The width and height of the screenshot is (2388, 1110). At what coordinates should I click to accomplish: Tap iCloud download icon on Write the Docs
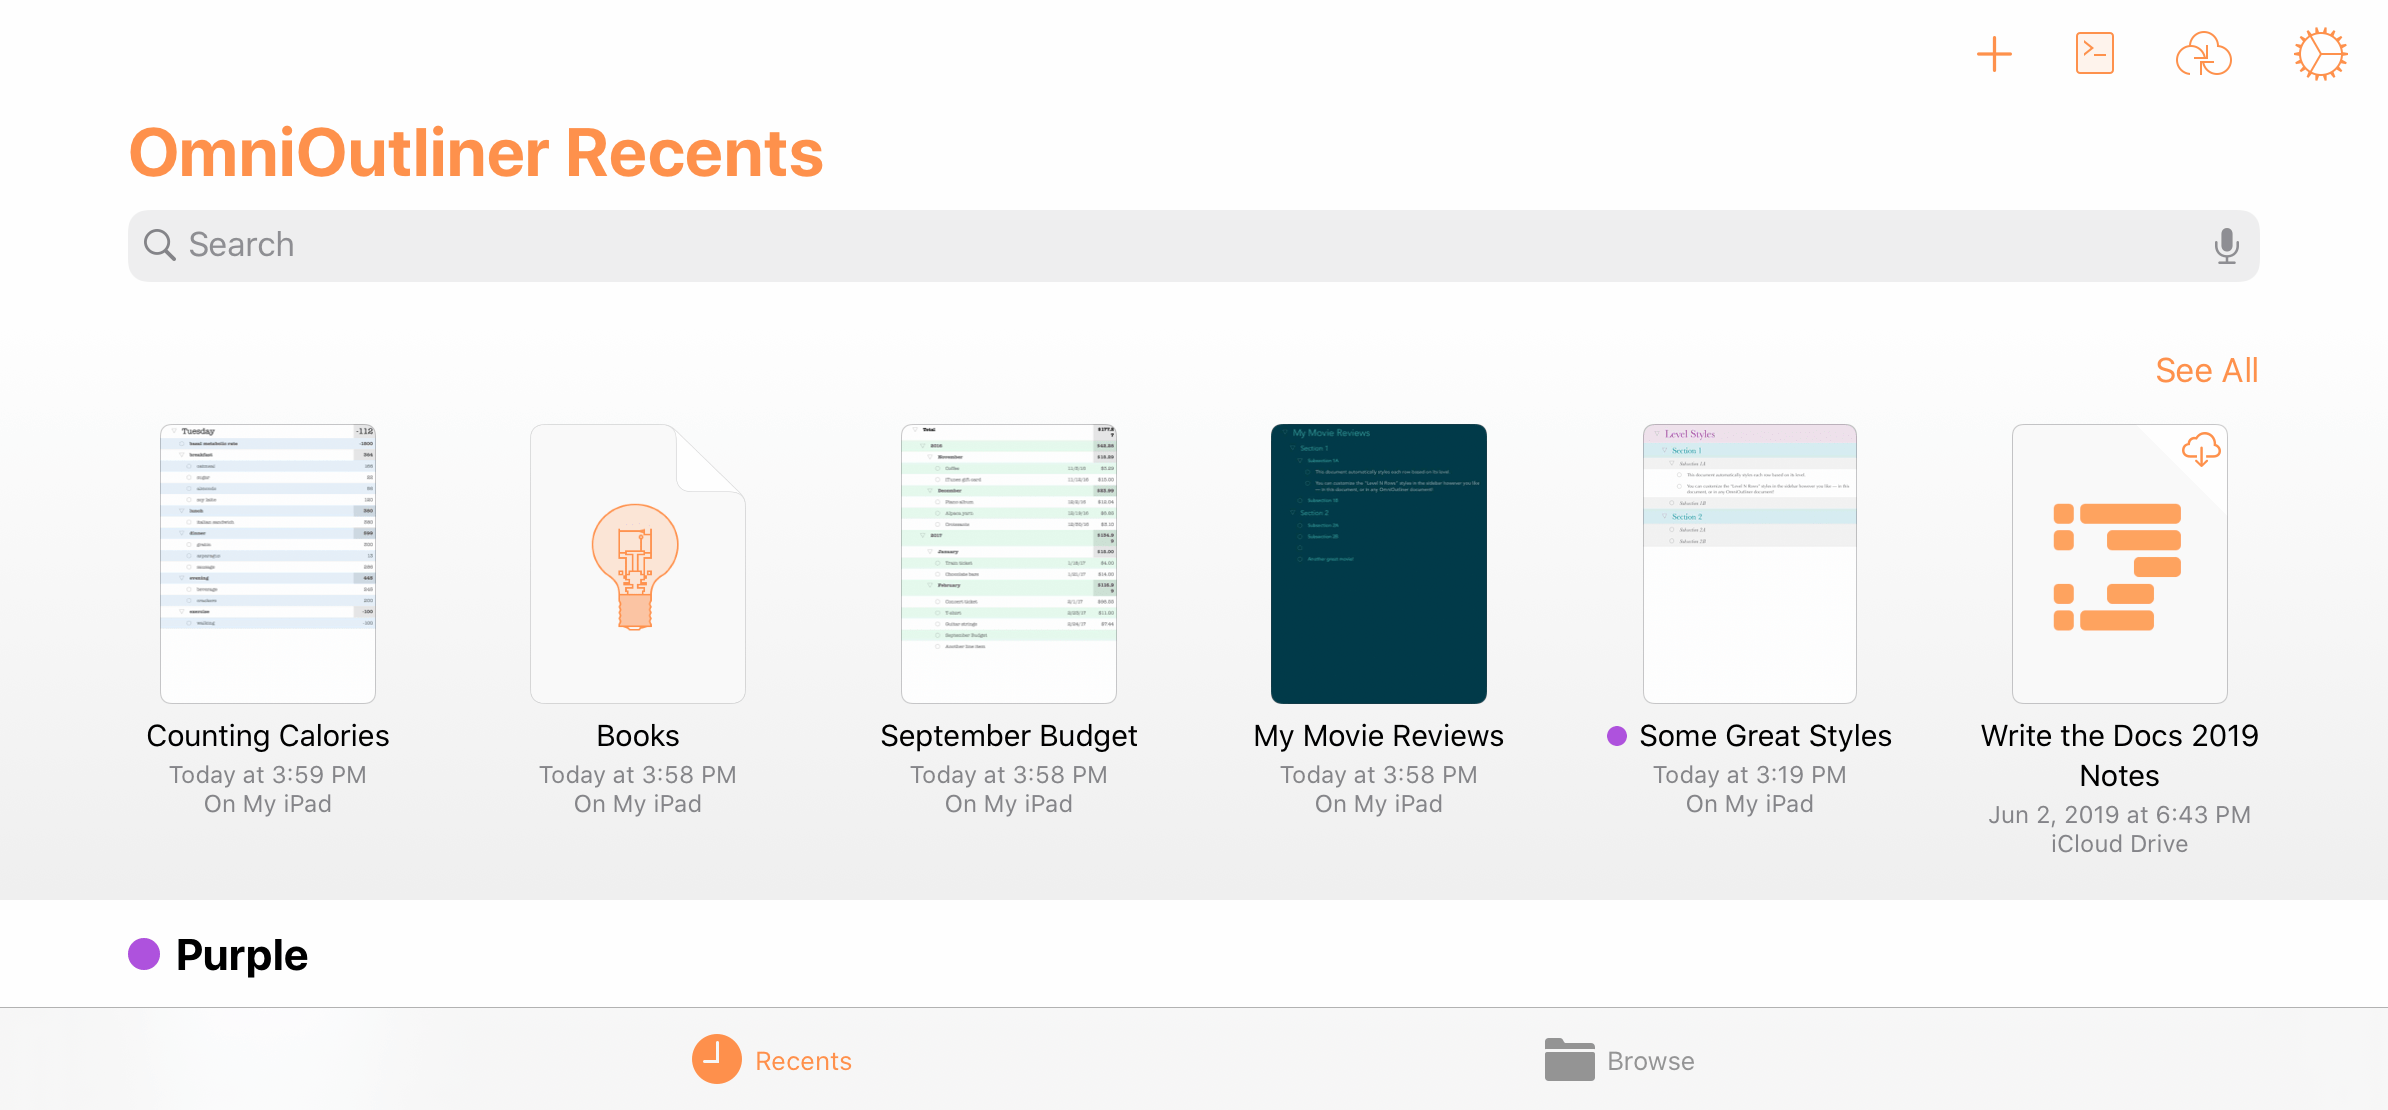[x=2200, y=450]
